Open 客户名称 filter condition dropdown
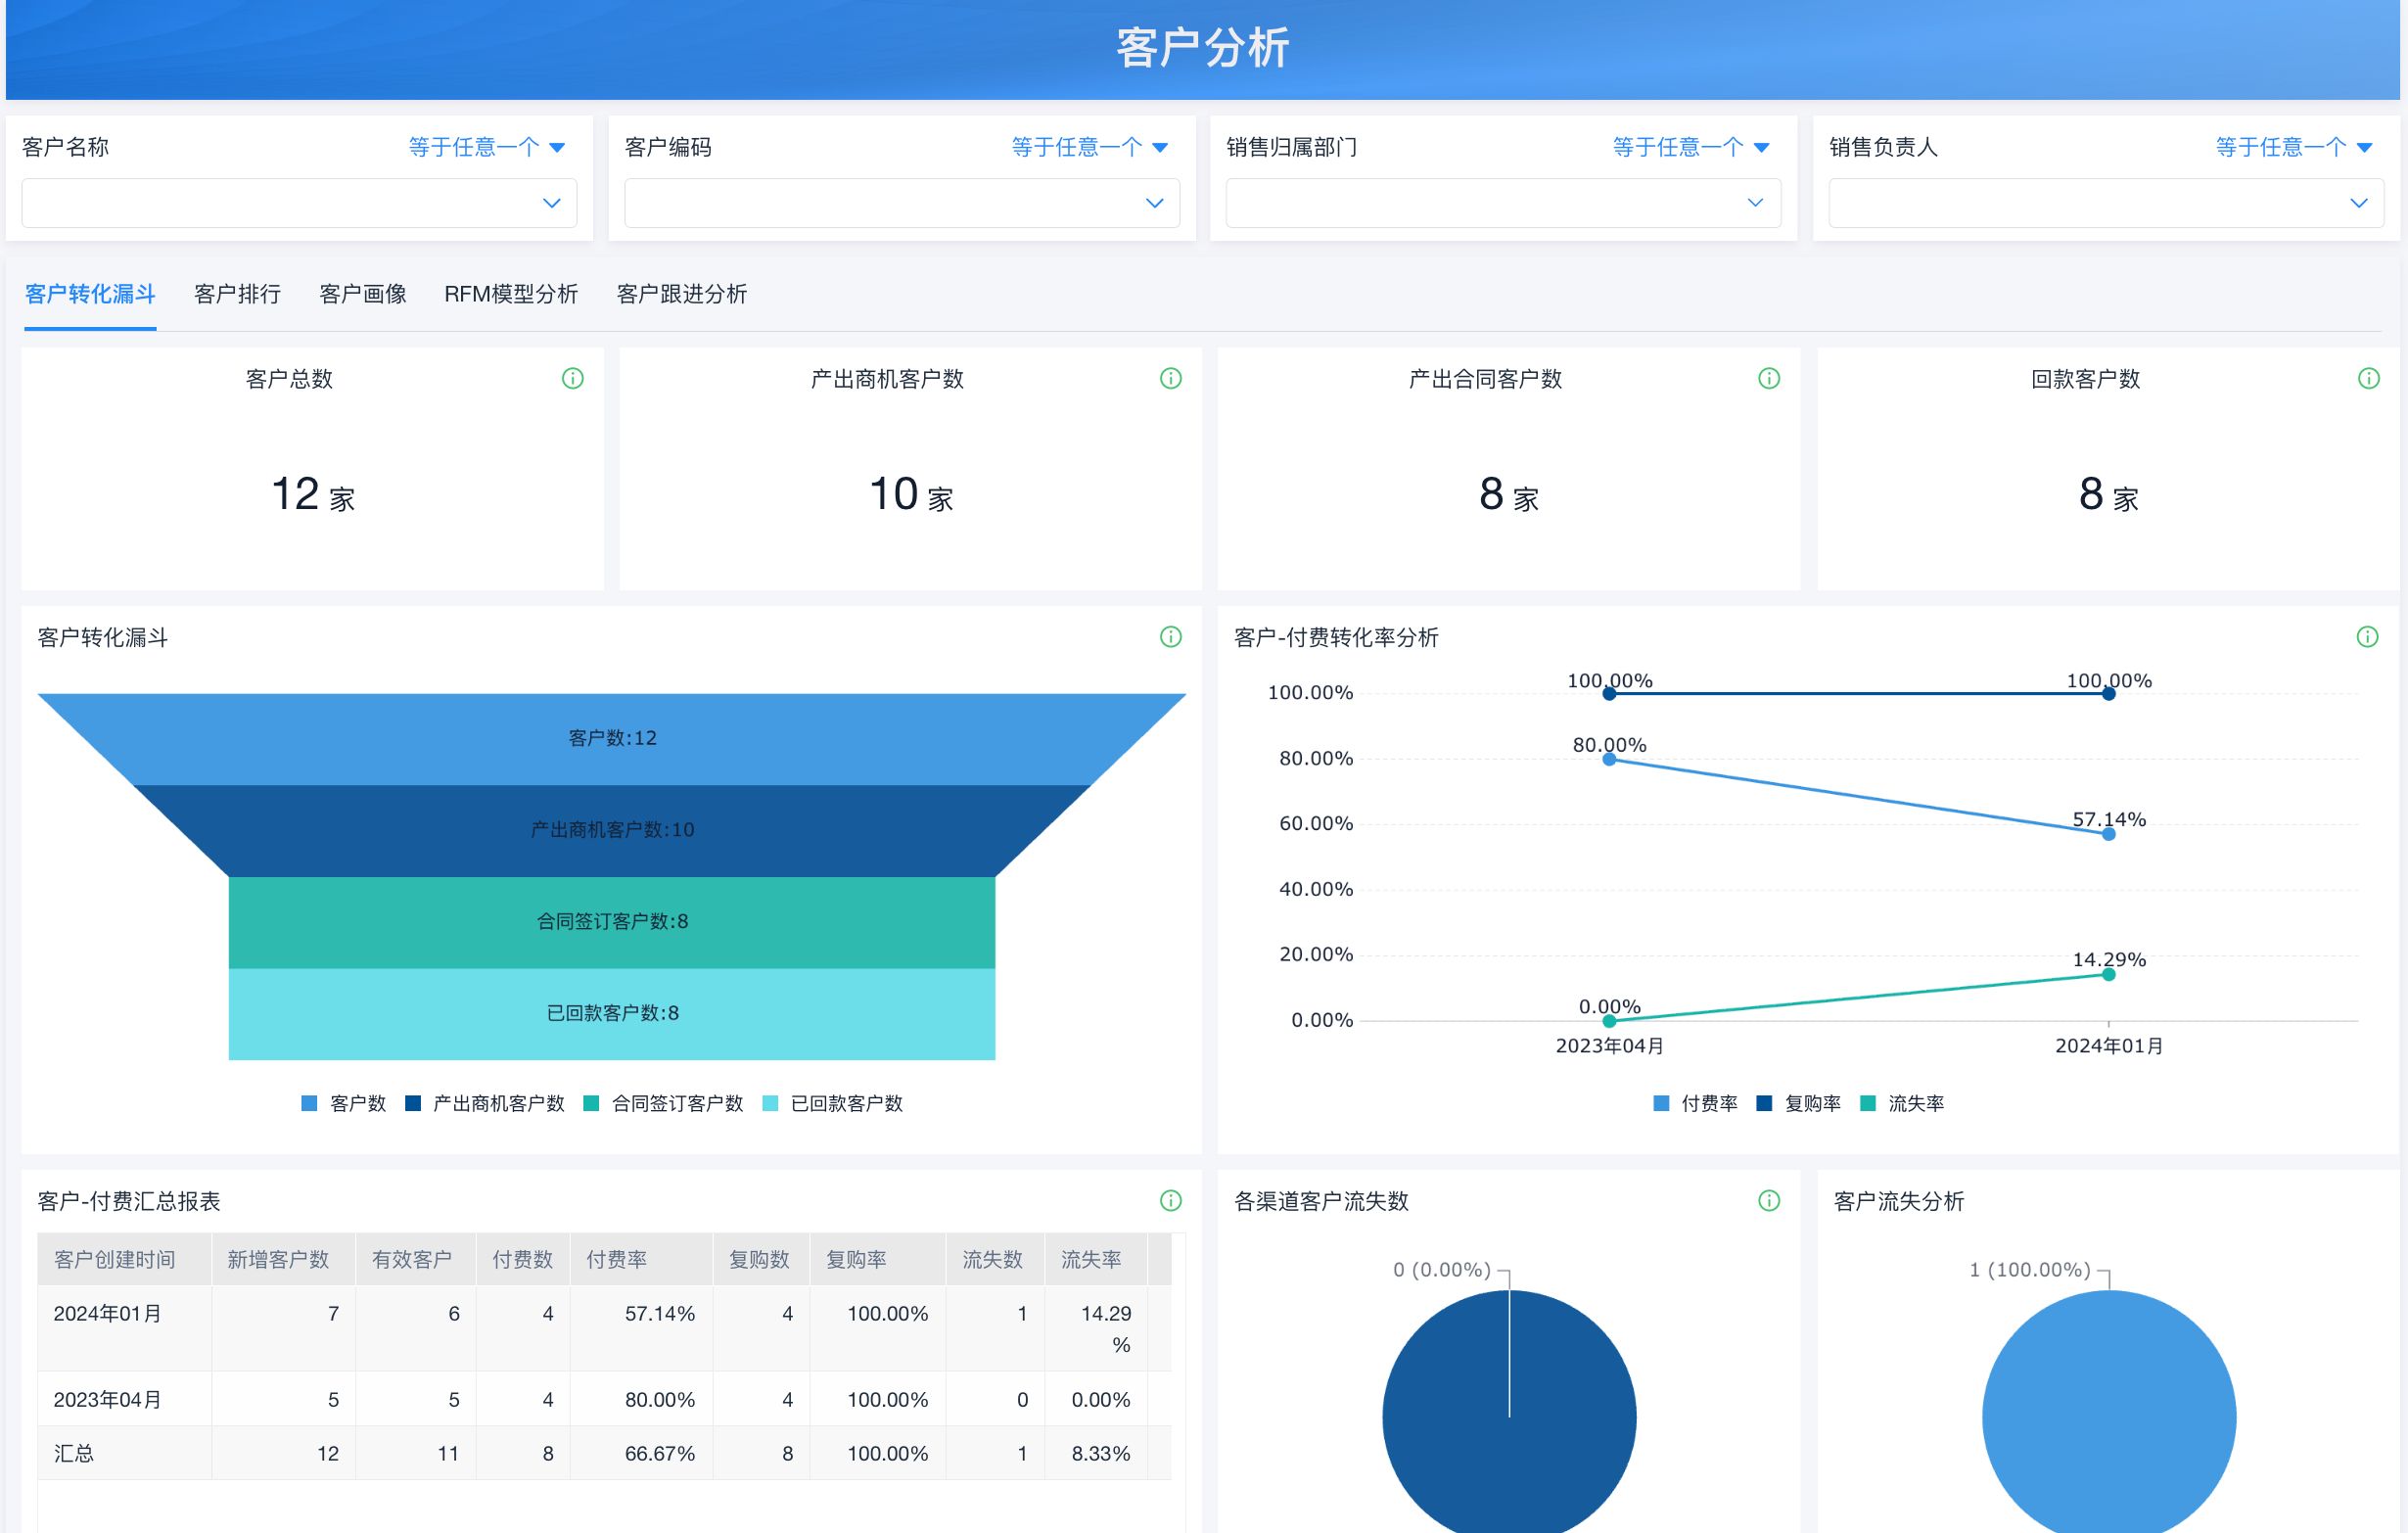 pyautogui.click(x=486, y=147)
